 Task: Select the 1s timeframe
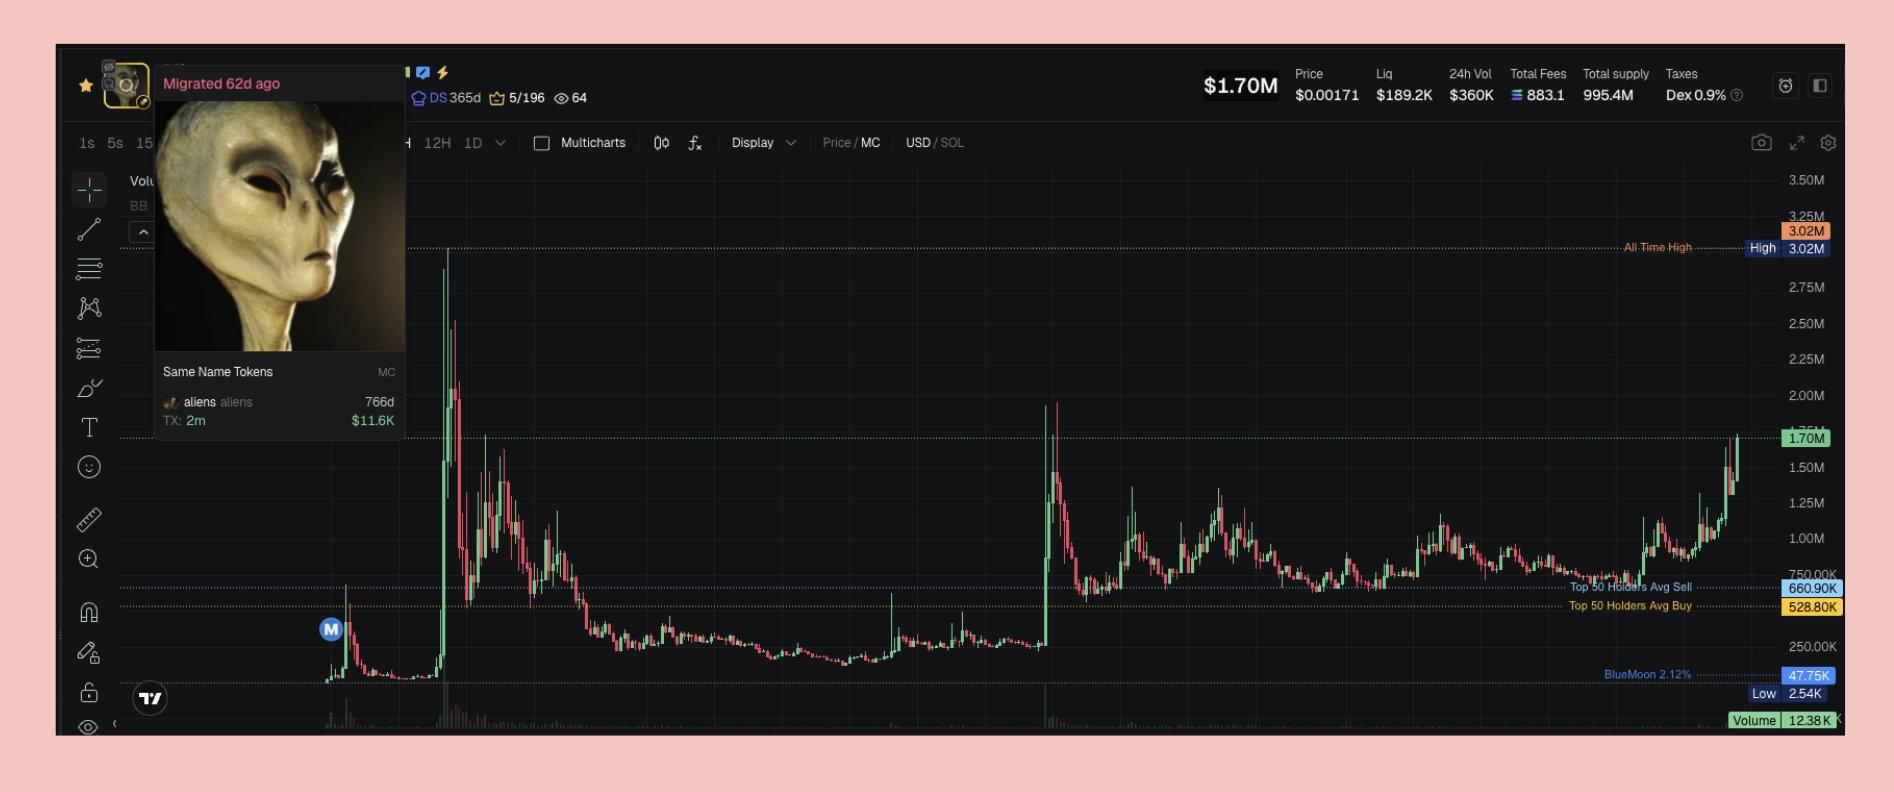pos(87,143)
